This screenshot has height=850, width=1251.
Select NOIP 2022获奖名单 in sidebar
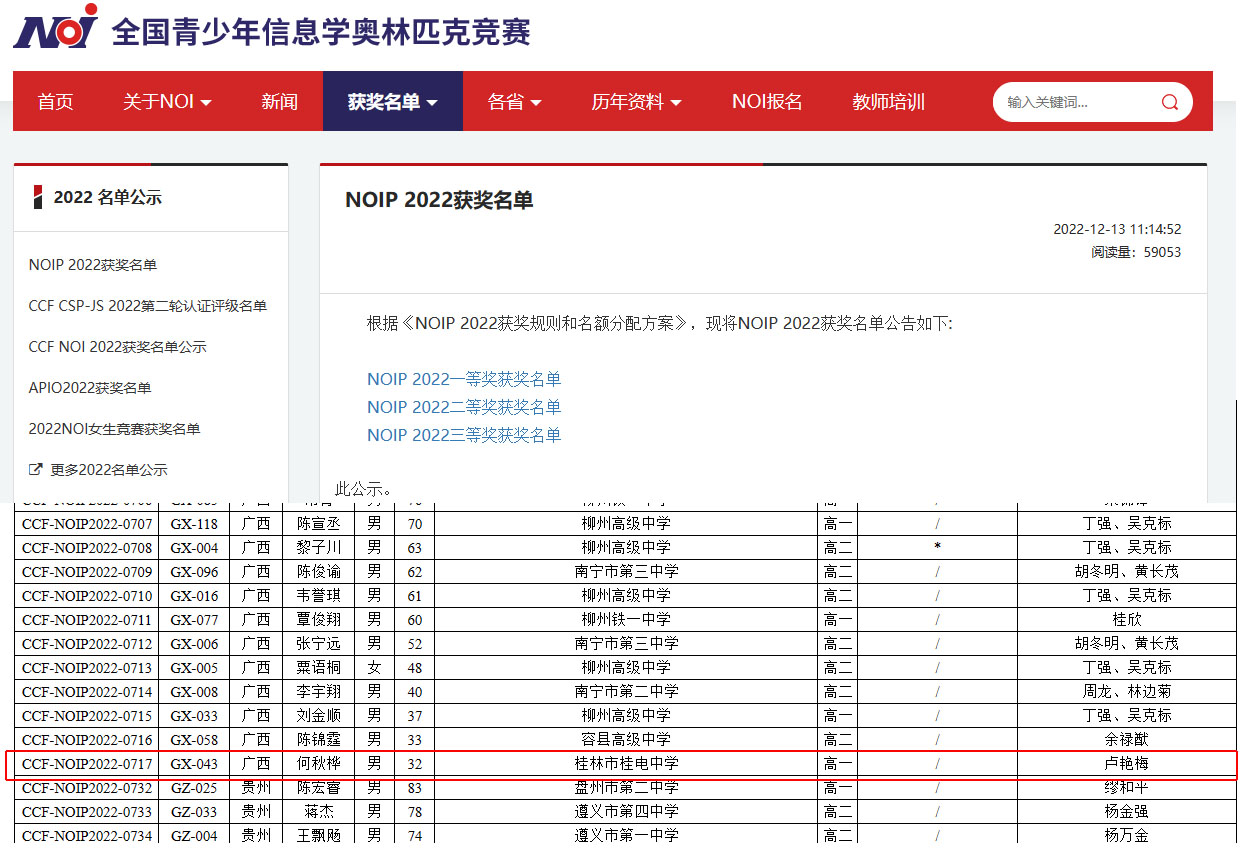tap(93, 265)
